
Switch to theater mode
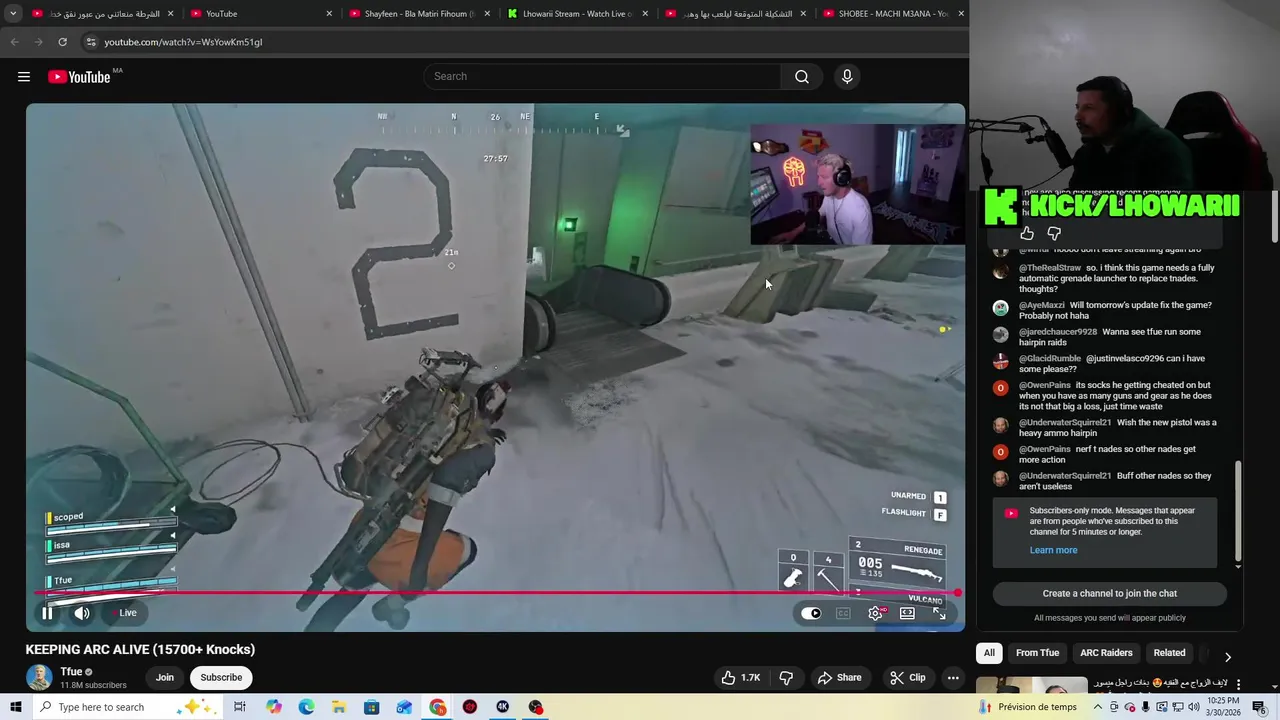tap(907, 614)
